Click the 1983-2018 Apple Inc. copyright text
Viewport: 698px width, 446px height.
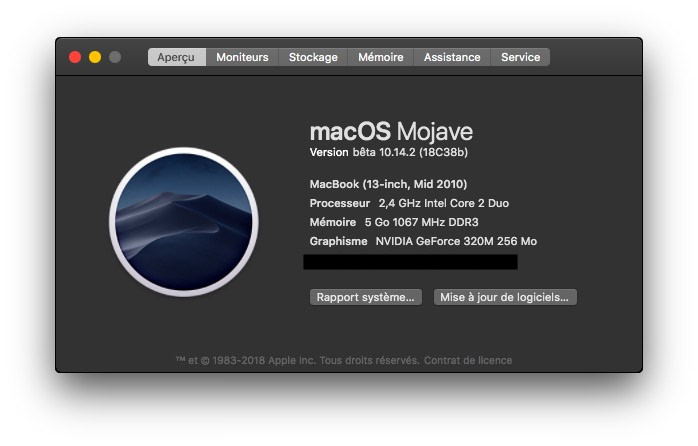tap(297, 361)
